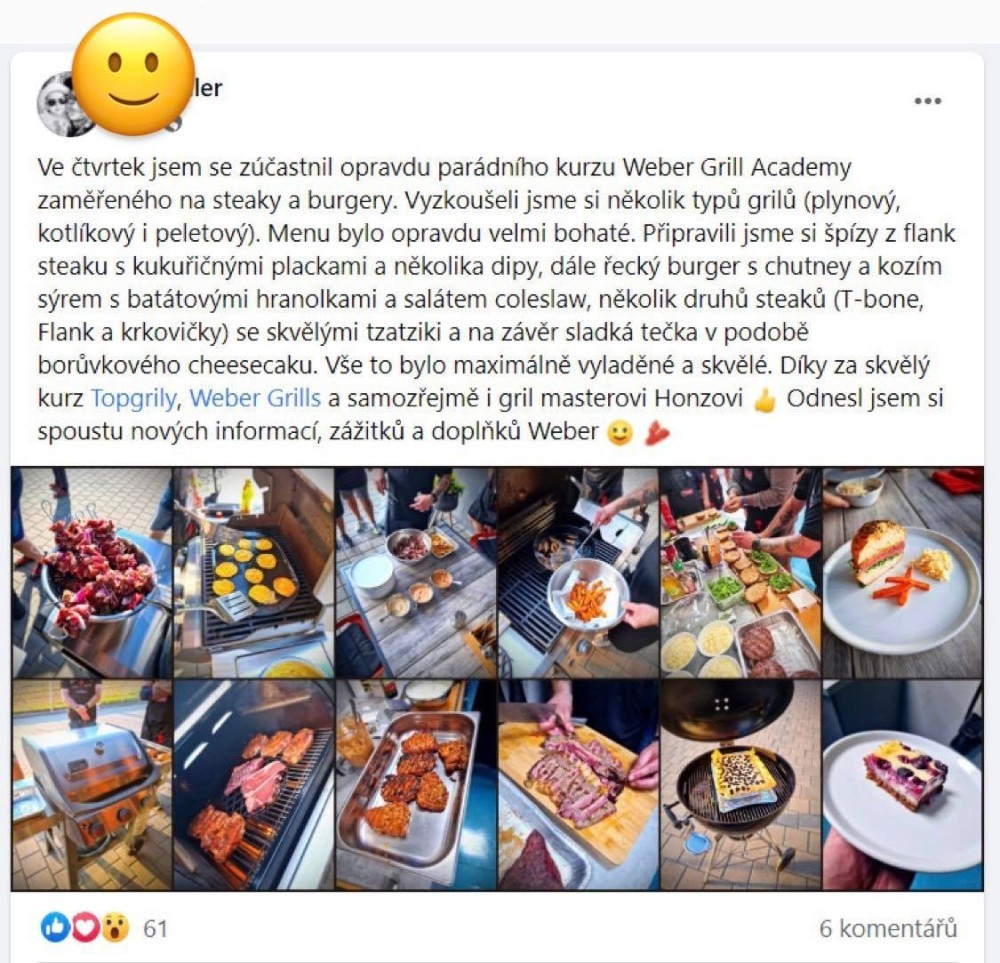Image resolution: width=1000 pixels, height=963 pixels.
Task: Click the poster's profile picture avatar
Action: [61, 104]
